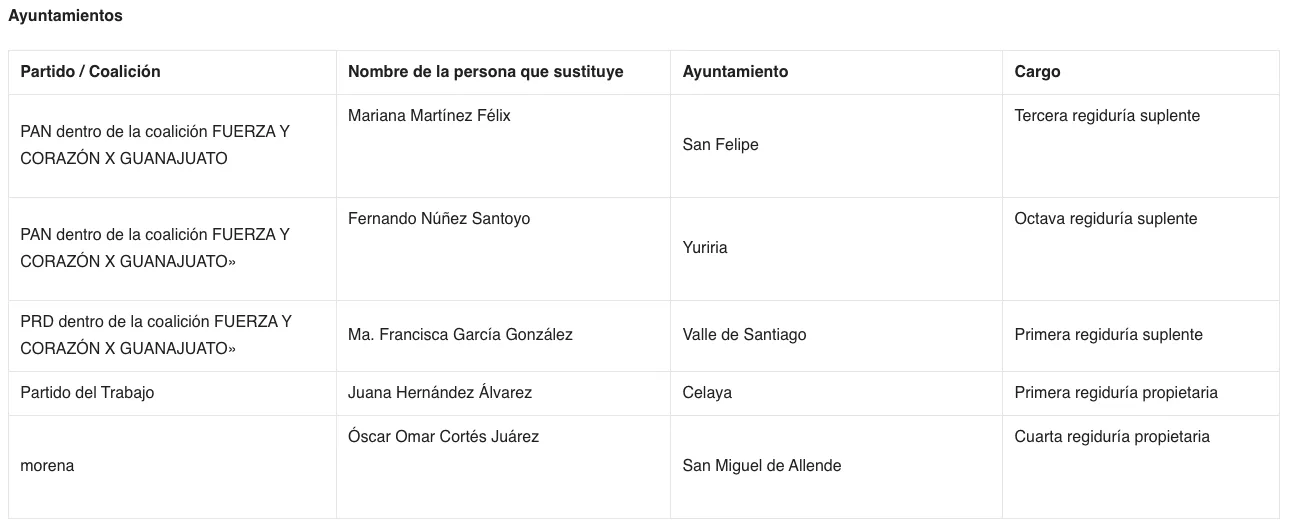Click 'Octava regiduría suplente' cargo cell
The height and width of the screenshot is (523, 1303).
click(x=1105, y=219)
